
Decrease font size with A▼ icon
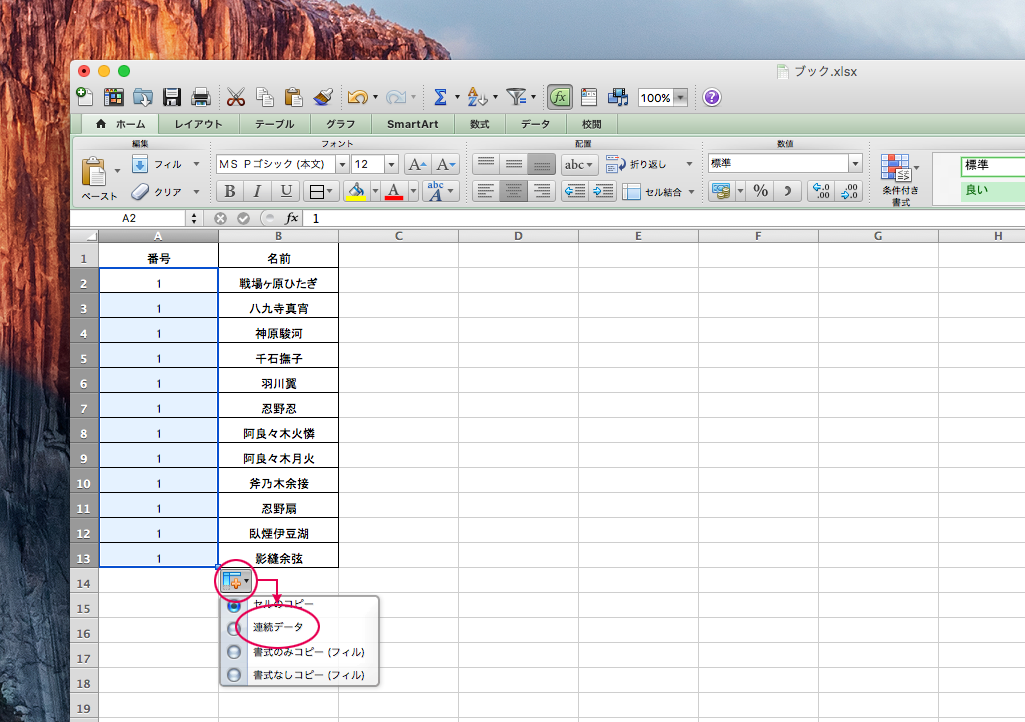coord(445,164)
